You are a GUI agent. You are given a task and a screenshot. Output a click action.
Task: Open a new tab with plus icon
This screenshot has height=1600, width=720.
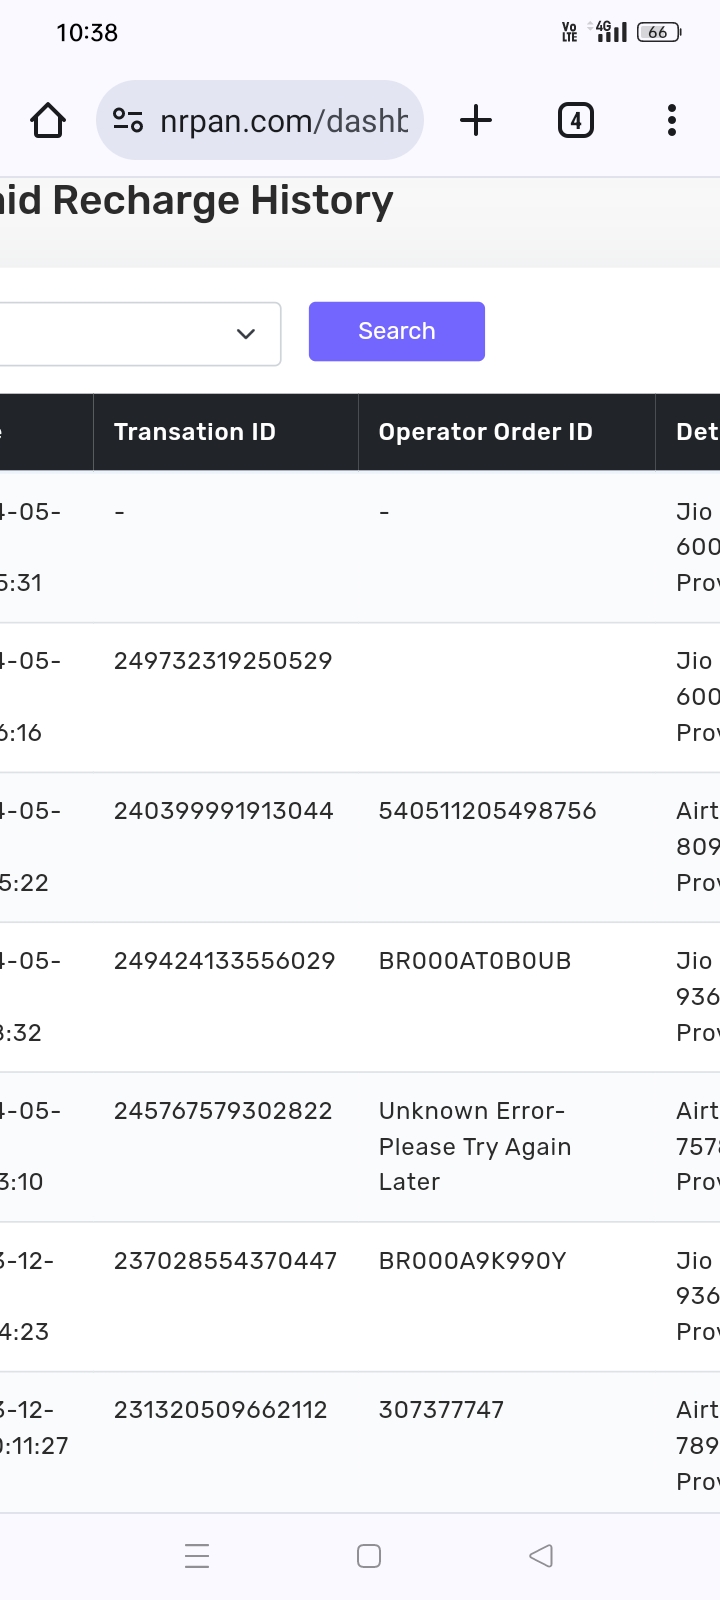pyautogui.click(x=476, y=121)
